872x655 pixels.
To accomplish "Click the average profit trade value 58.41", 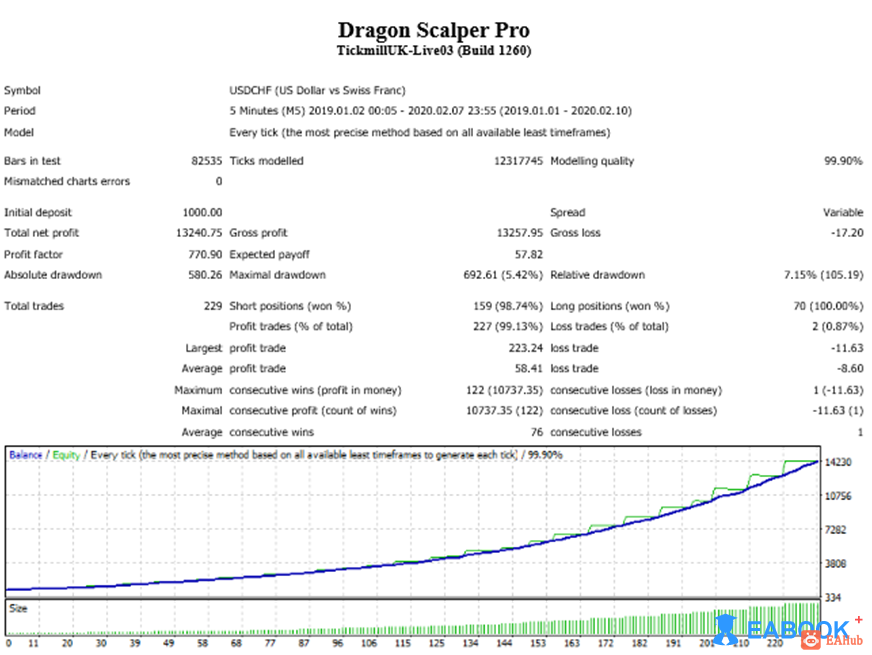I will 528,369.
